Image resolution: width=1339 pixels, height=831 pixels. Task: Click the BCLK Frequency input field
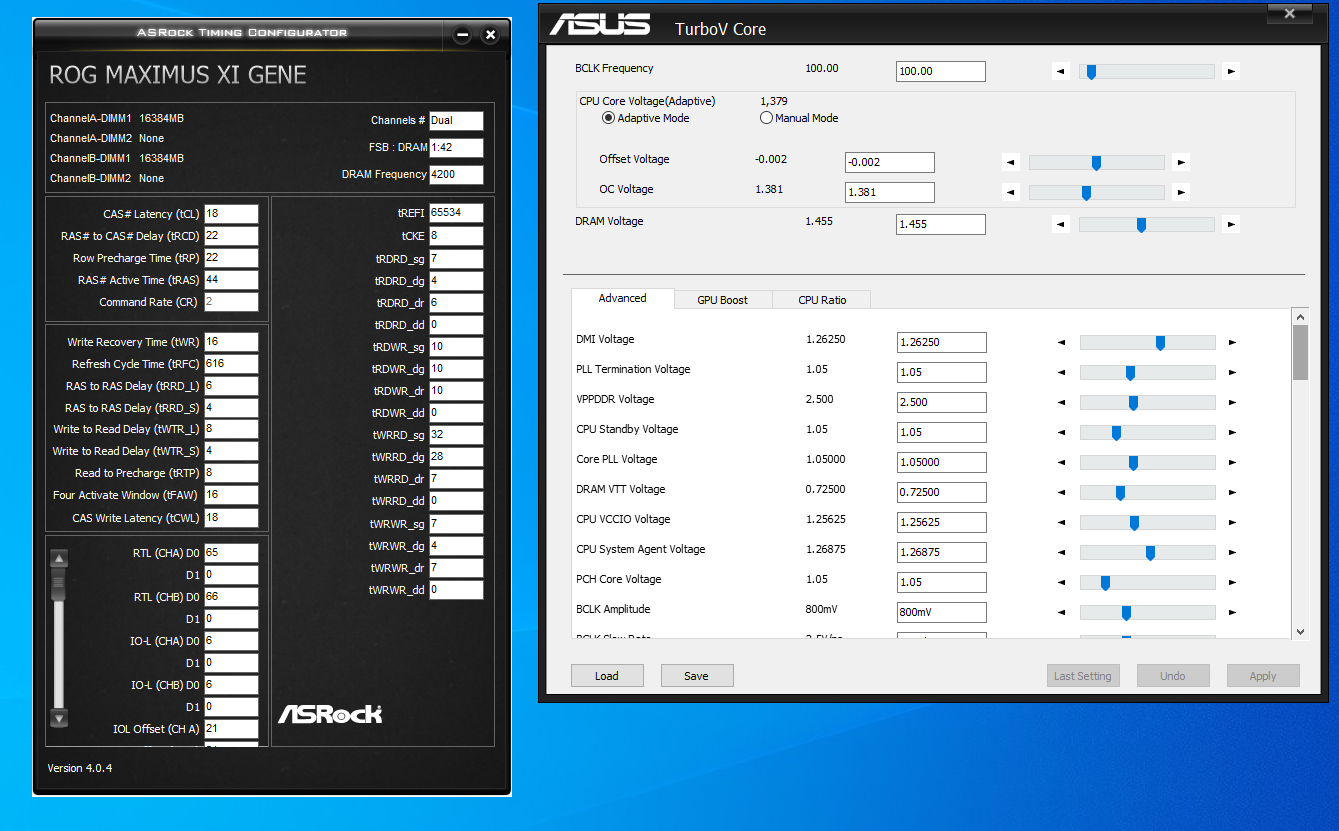(x=940, y=71)
